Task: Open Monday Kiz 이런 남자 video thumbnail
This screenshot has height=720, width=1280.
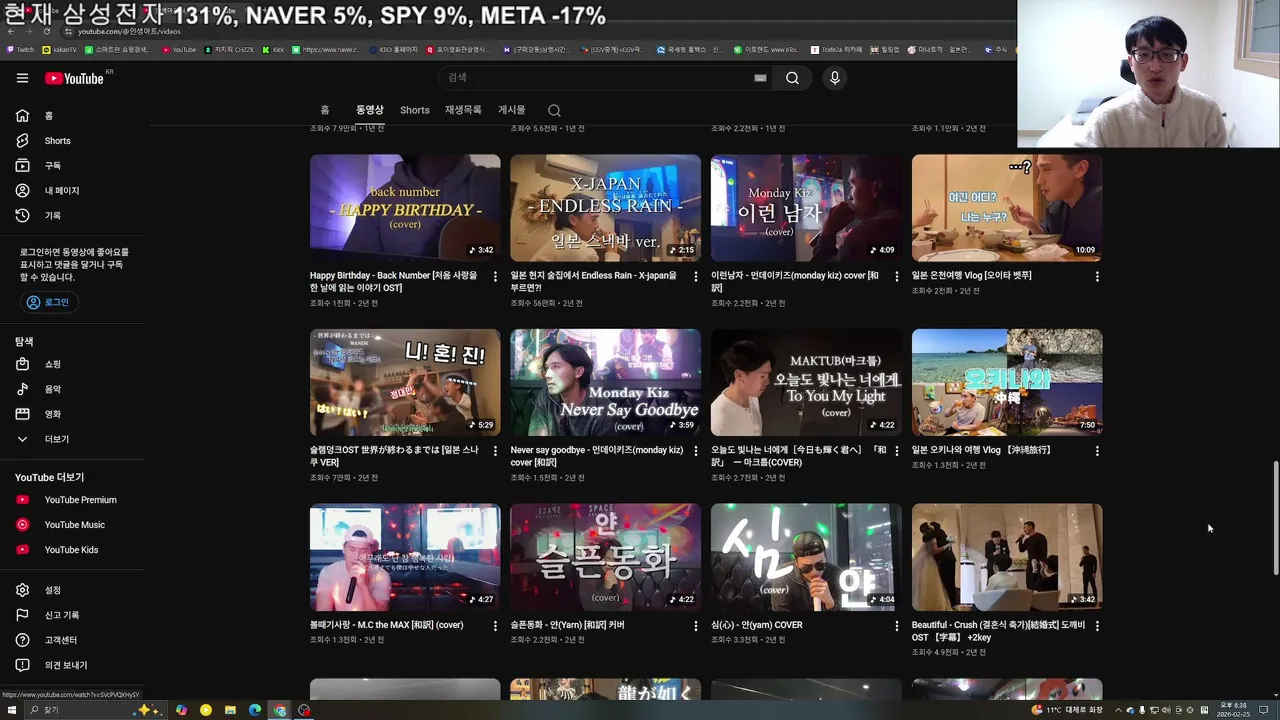Action: tap(806, 208)
